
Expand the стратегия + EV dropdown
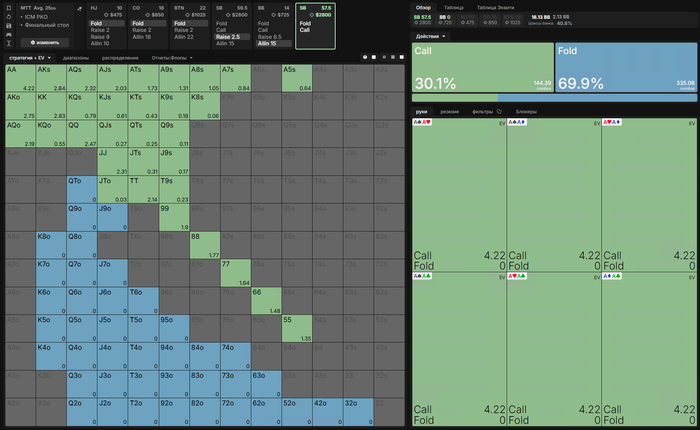(29, 58)
